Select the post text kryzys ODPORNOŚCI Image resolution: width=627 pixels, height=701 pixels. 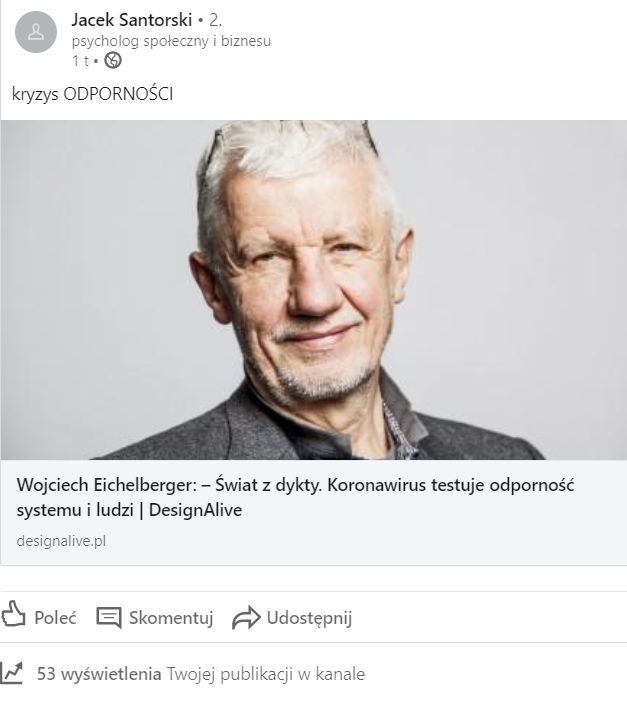92,94
